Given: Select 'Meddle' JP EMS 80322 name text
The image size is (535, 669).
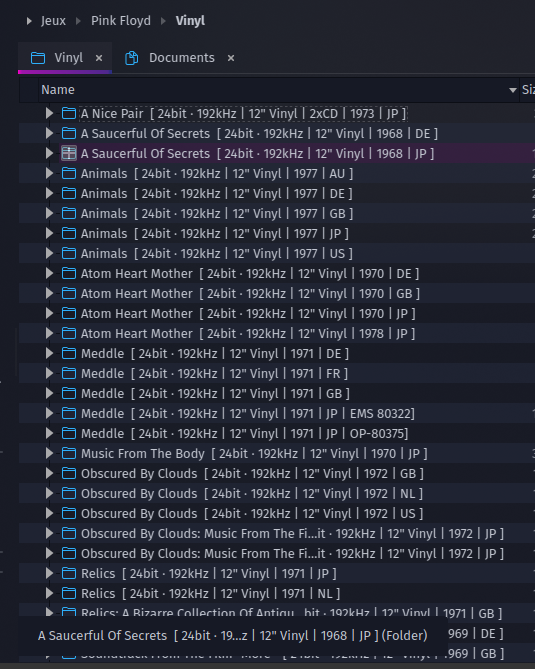Looking at the screenshot, I should click(x=247, y=413).
